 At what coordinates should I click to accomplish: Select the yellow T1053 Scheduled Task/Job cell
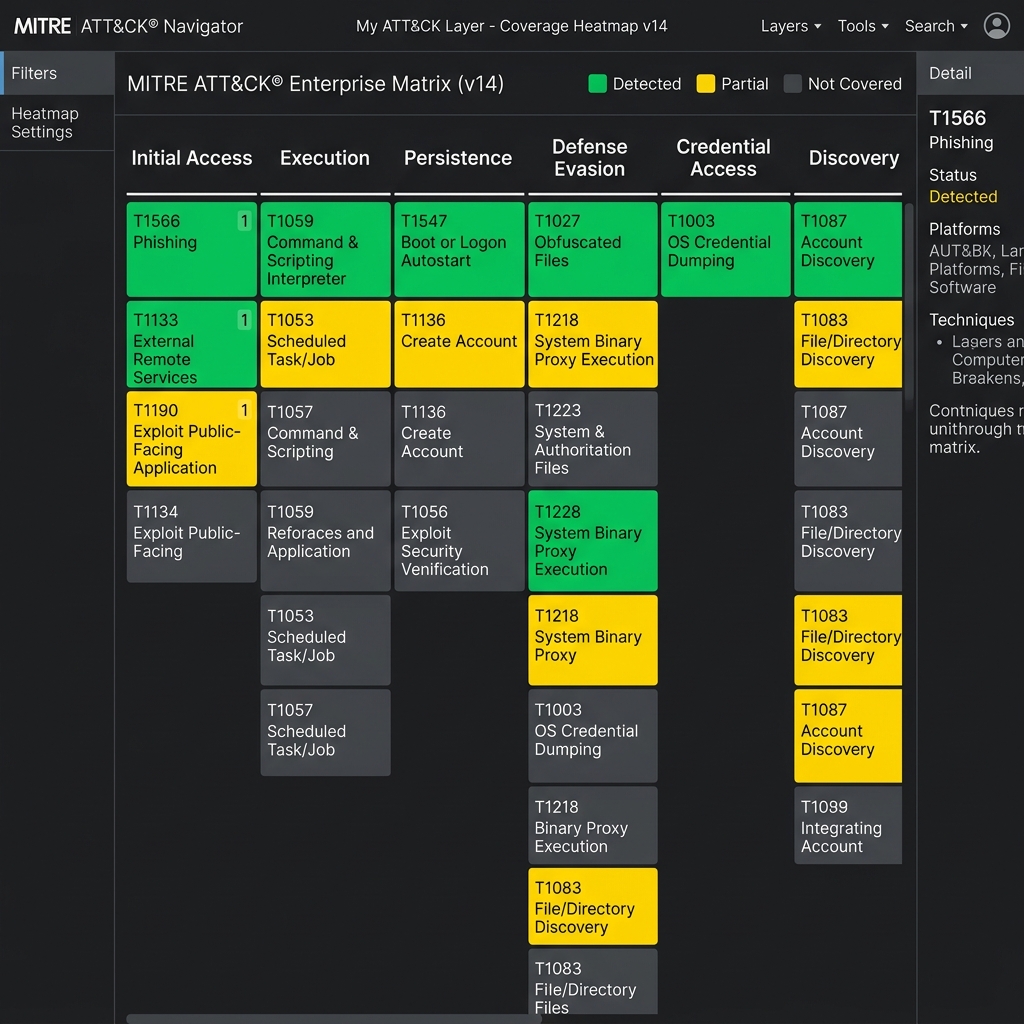pos(325,344)
